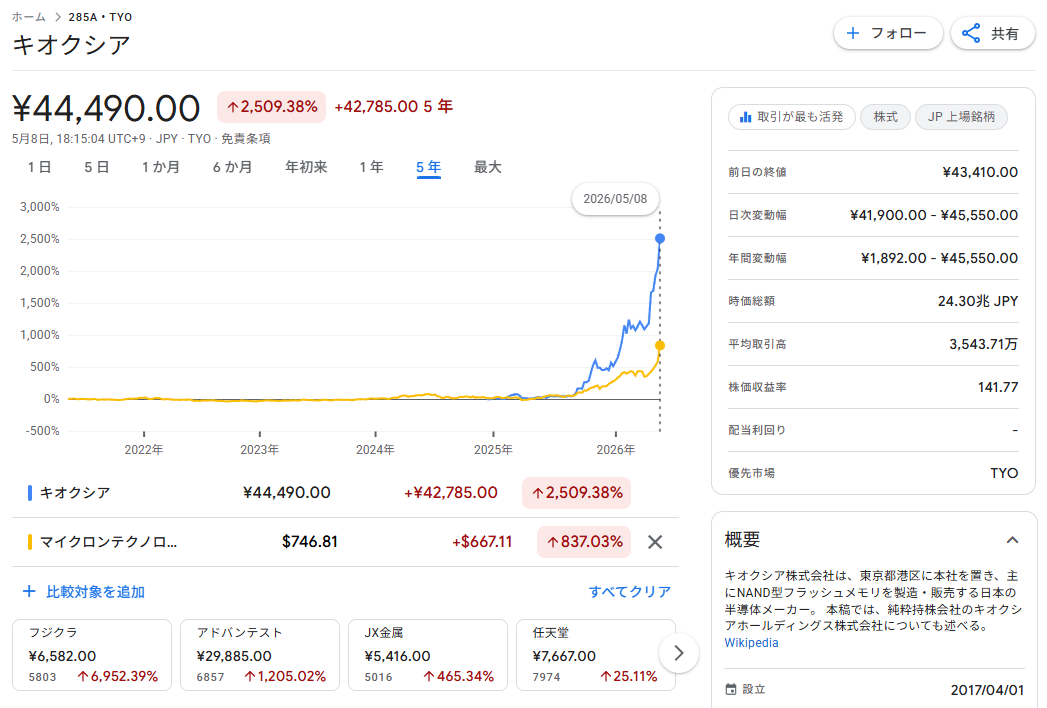Select the 1年 time range tab
Screen dimensions: 1047x708
click(x=371, y=168)
